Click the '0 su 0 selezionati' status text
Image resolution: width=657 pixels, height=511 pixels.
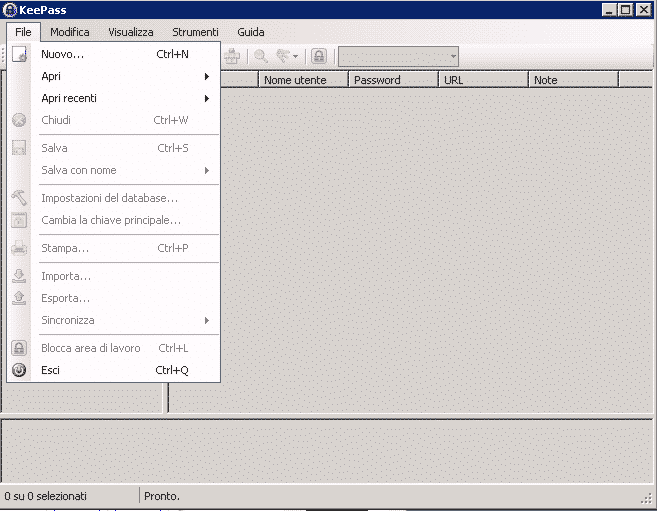(46, 496)
